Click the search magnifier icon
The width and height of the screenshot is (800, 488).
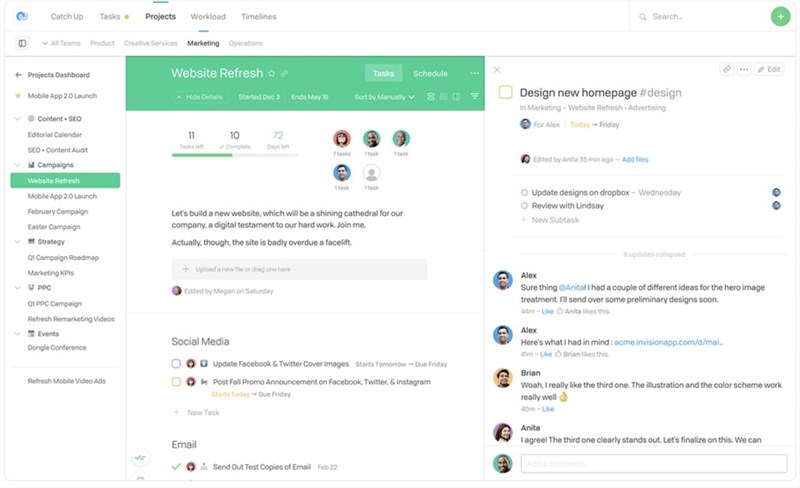[x=642, y=17]
